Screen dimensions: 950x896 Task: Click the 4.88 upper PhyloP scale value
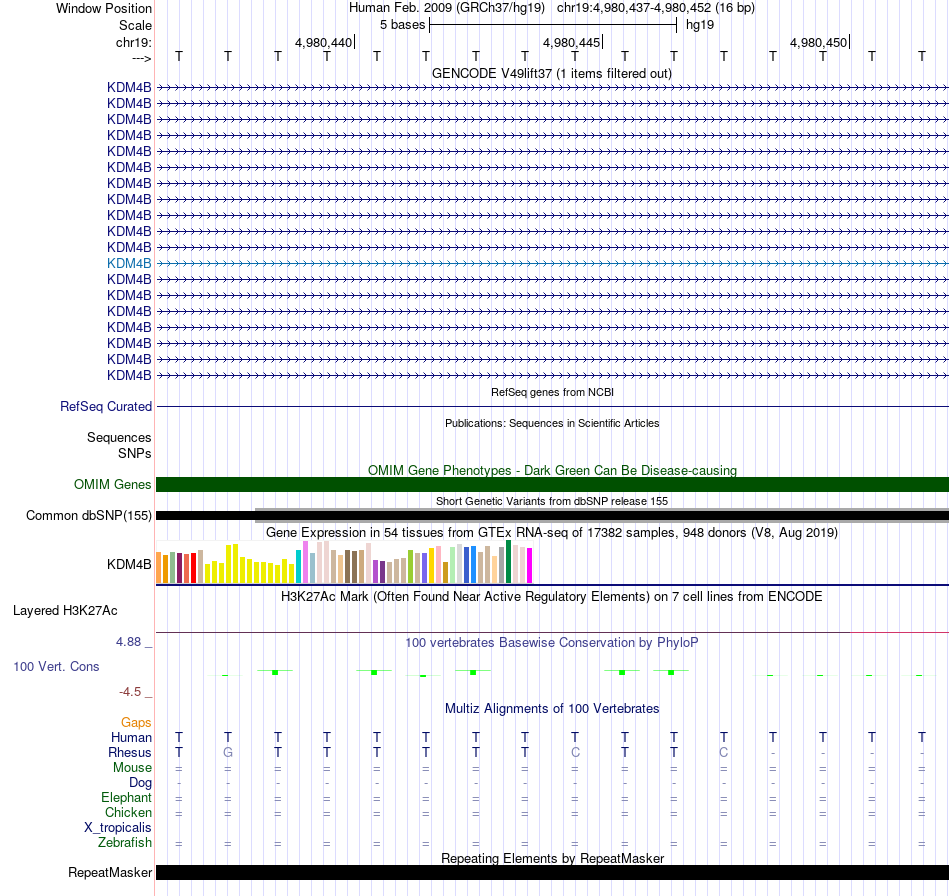pos(128,642)
